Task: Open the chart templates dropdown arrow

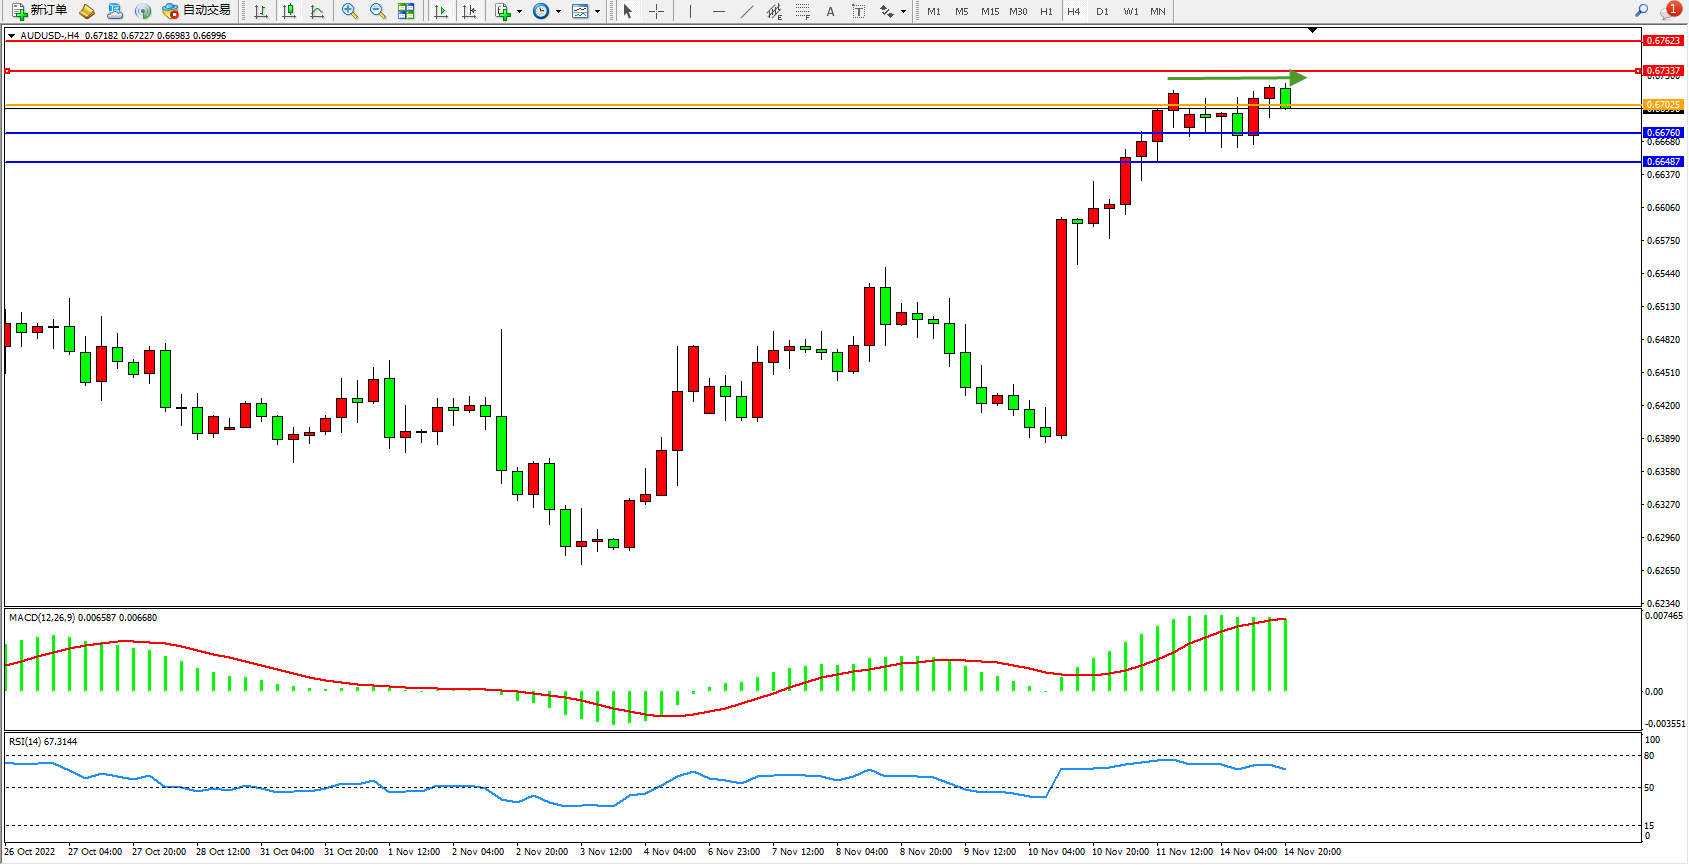Action: coord(597,12)
